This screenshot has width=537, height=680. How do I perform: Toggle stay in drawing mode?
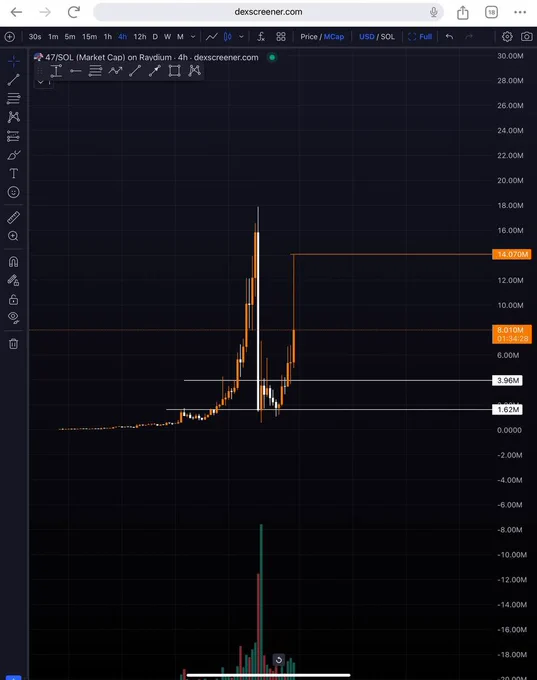coord(13,281)
